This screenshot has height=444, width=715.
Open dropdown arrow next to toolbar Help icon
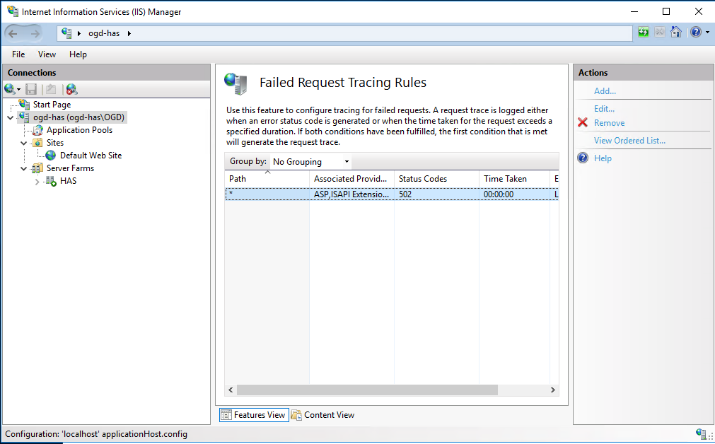click(x=707, y=32)
